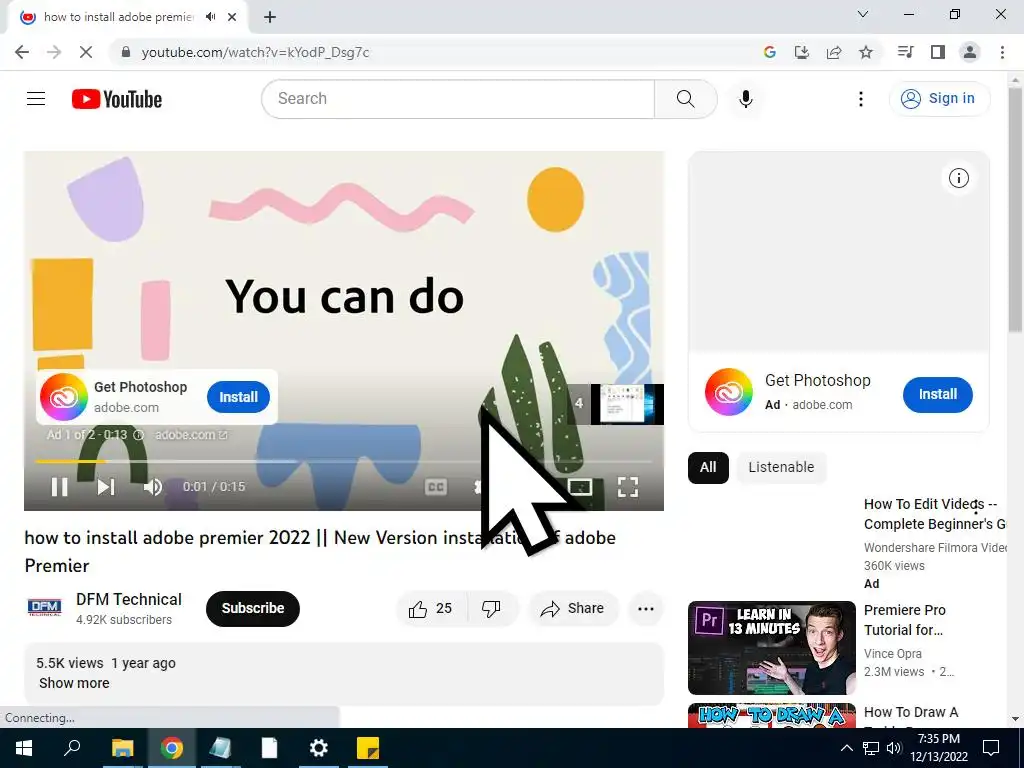Switch player to theater mode
1024x768 pixels.
580,487
